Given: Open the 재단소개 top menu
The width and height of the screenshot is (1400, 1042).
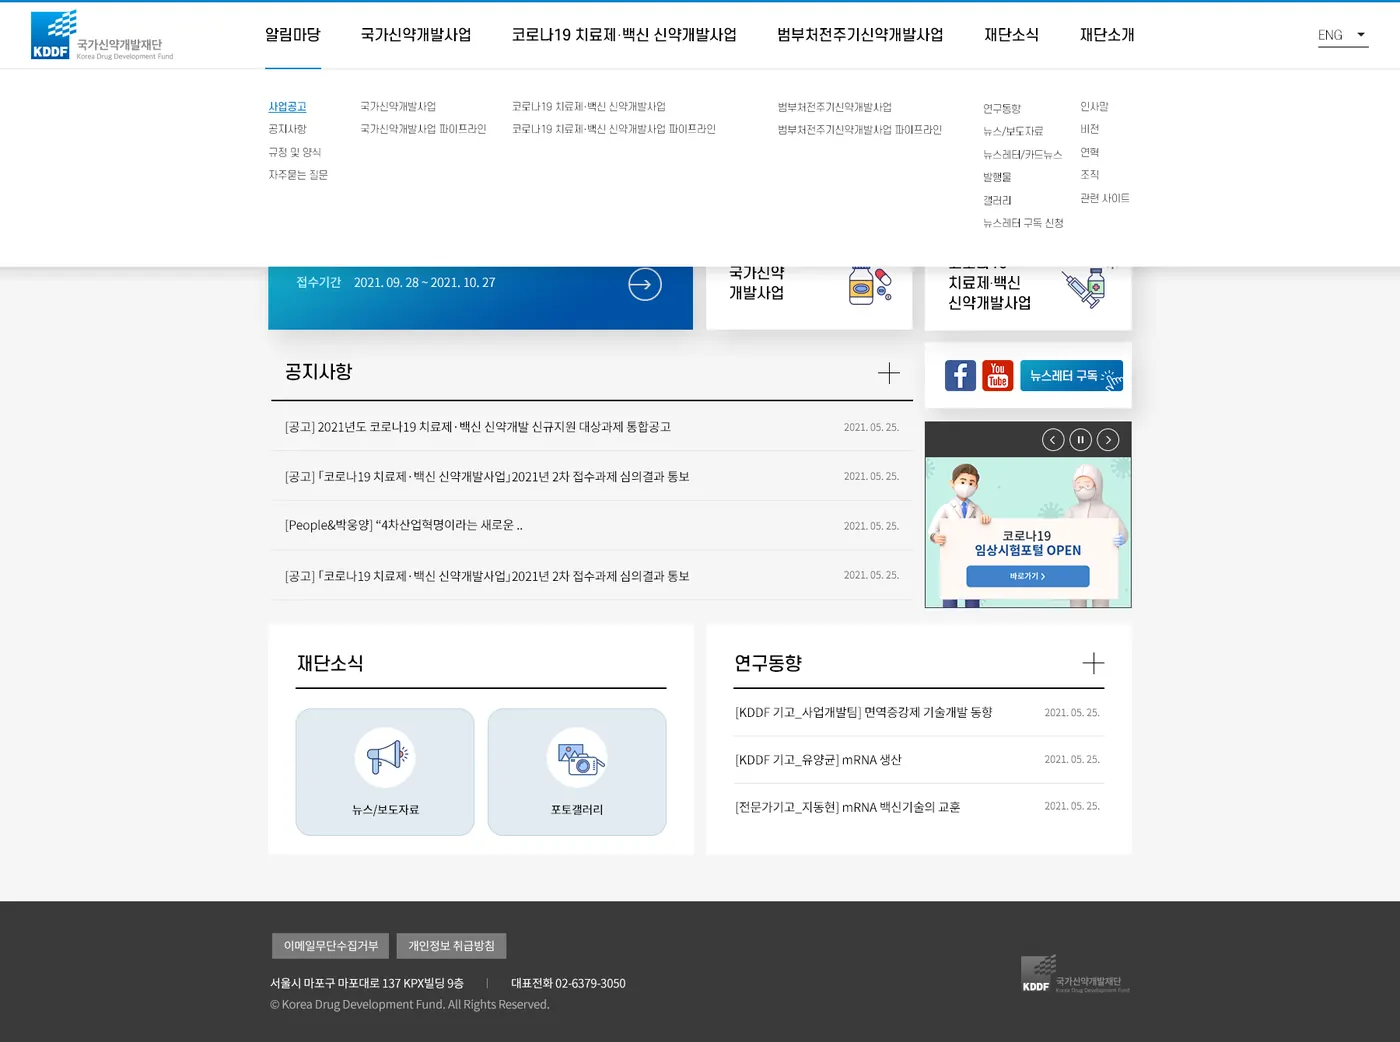Looking at the screenshot, I should click(1107, 35).
